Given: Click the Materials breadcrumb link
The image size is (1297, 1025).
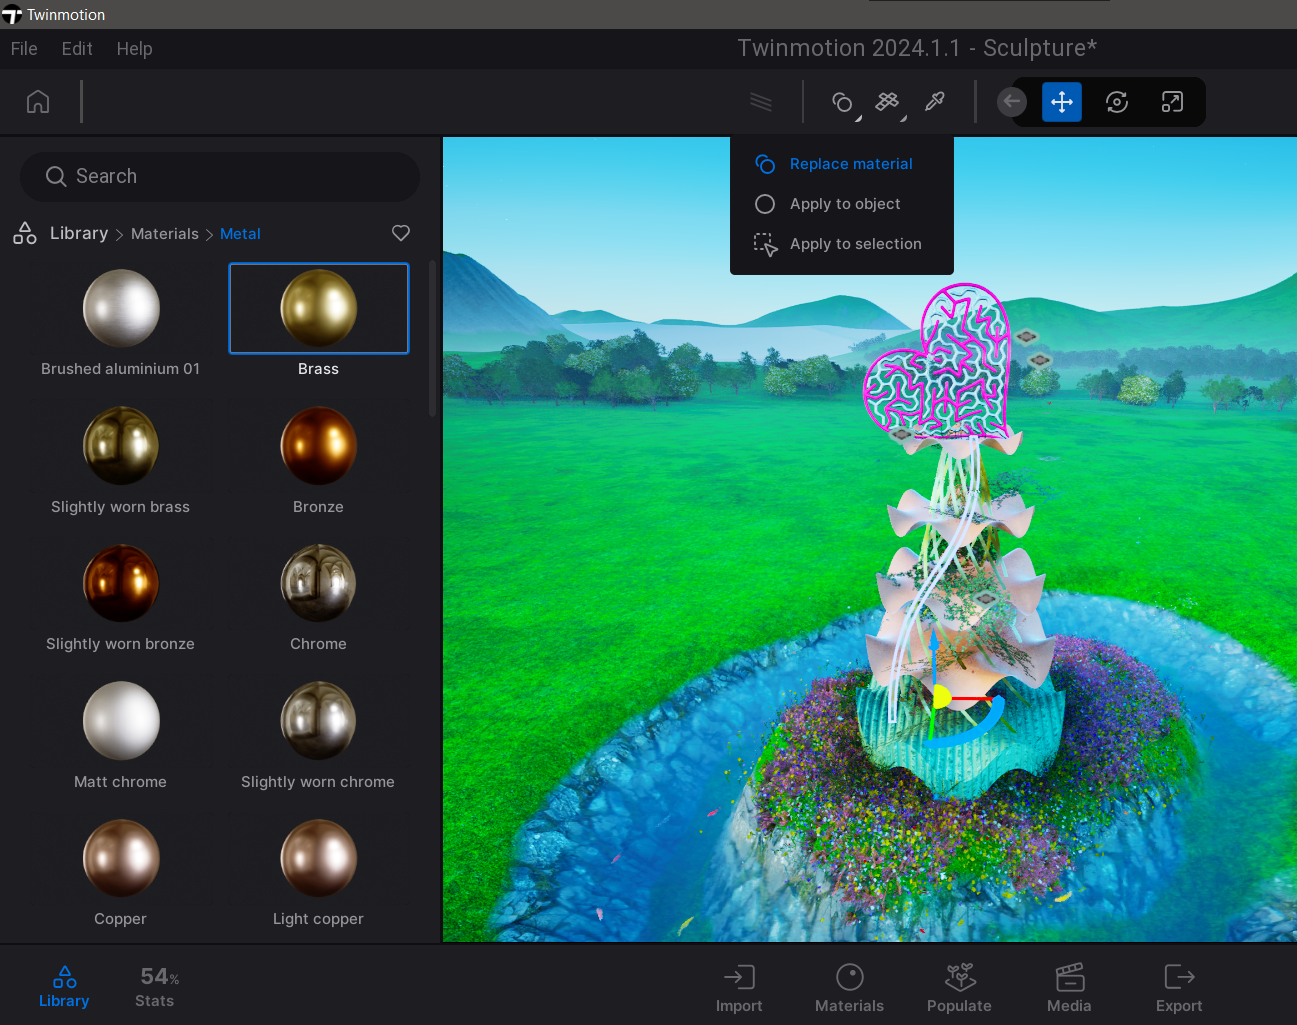Looking at the screenshot, I should point(165,234).
